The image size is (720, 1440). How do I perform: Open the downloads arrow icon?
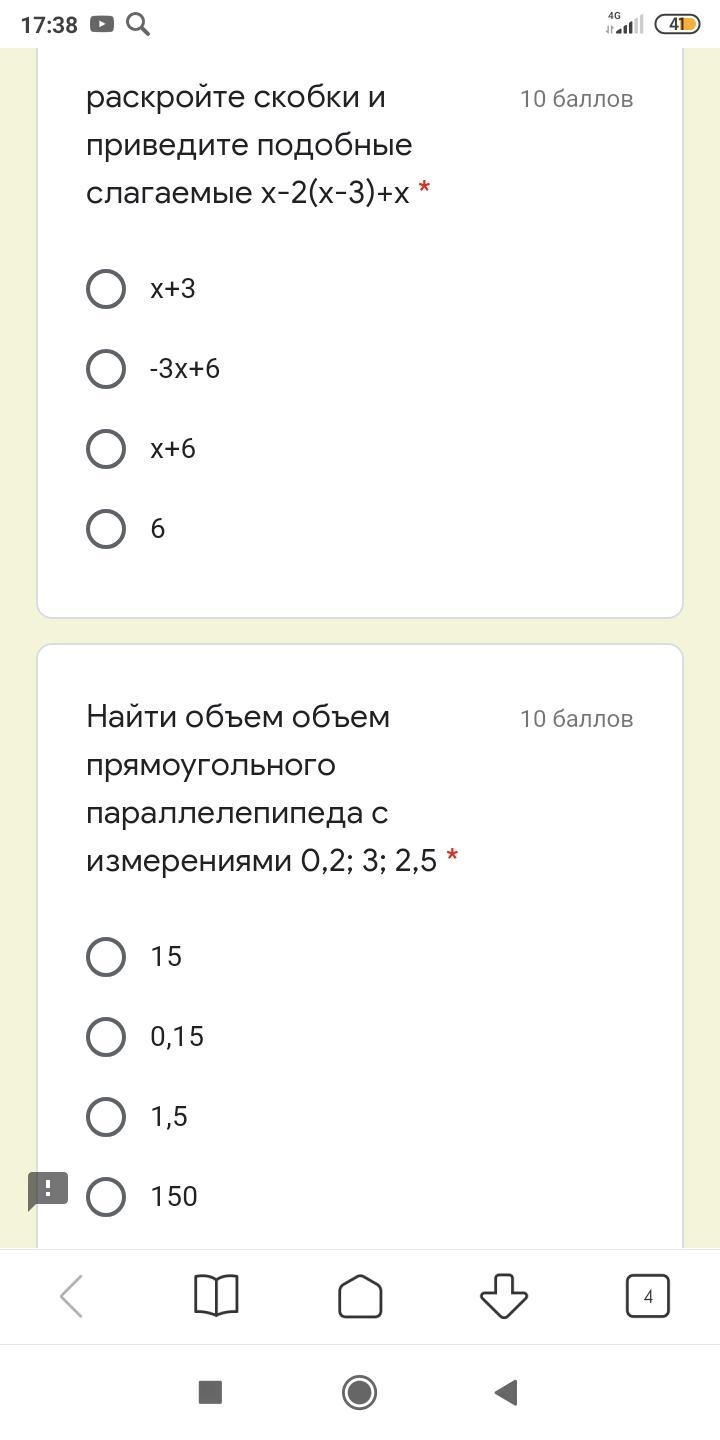(x=504, y=1297)
